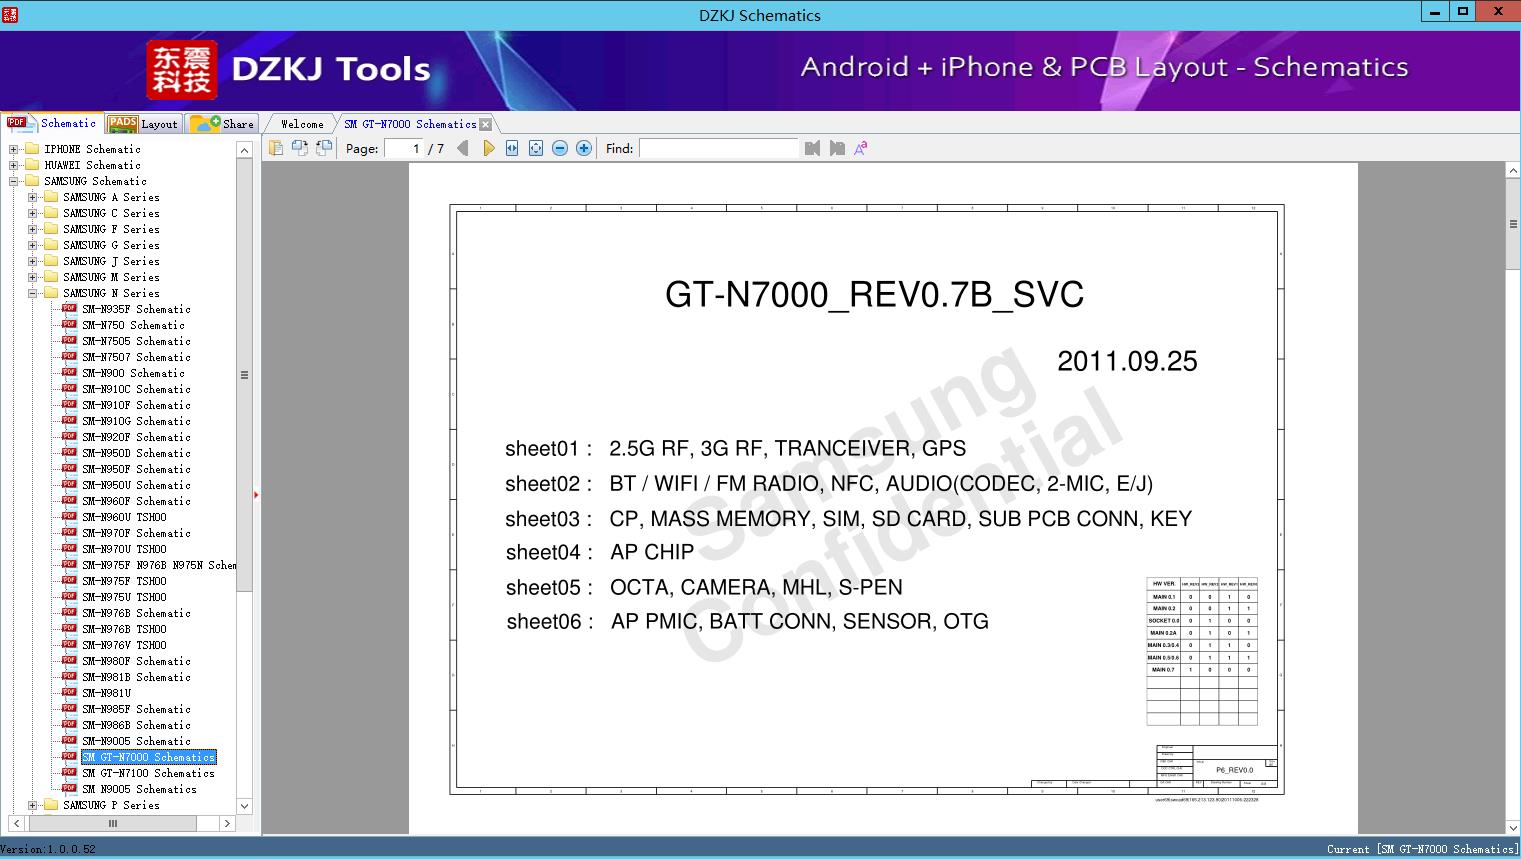
Task: Go to next page with yellow arrow
Action: 488,148
